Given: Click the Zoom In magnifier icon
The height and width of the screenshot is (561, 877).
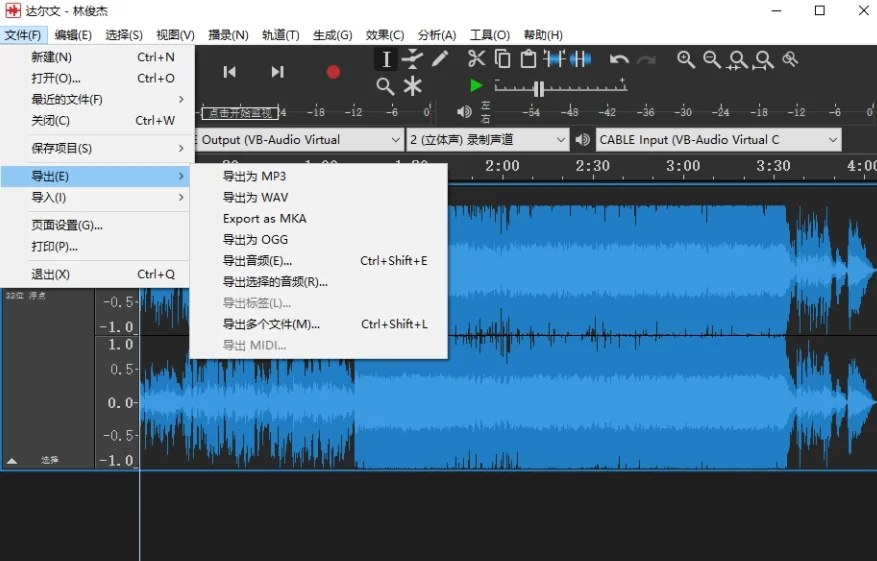Looking at the screenshot, I should coord(686,59).
